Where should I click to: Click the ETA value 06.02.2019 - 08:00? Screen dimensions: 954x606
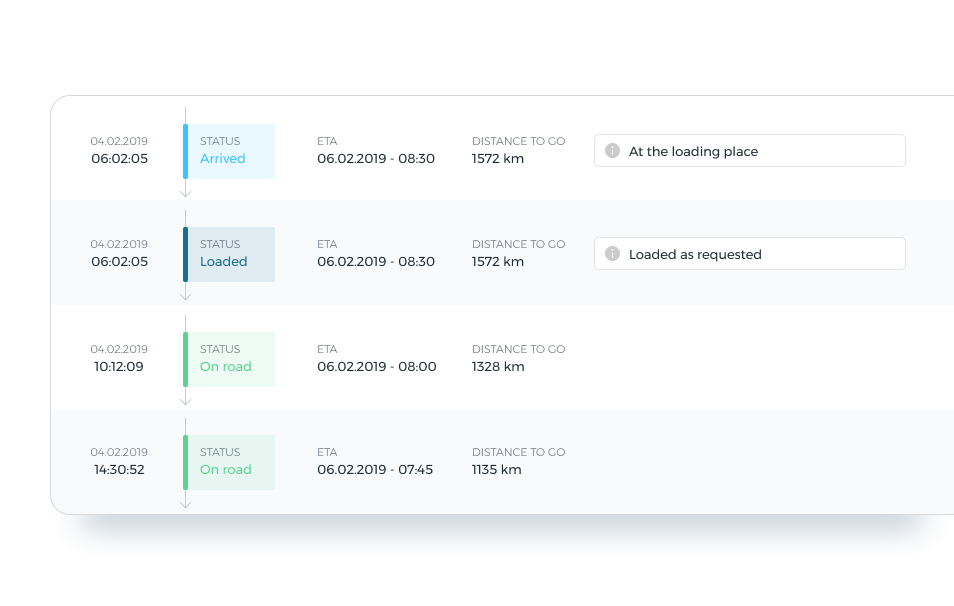pos(376,367)
